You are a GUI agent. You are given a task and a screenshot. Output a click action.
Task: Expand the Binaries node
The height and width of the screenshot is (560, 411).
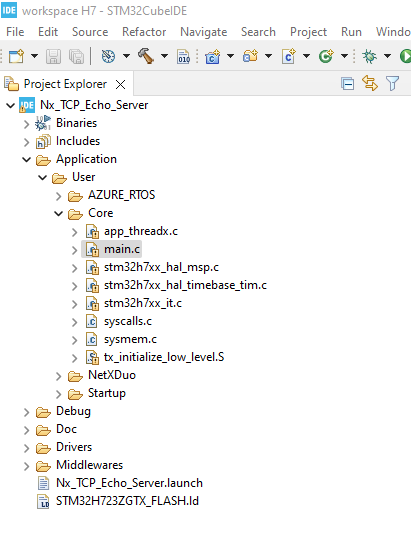(x=26, y=124)
